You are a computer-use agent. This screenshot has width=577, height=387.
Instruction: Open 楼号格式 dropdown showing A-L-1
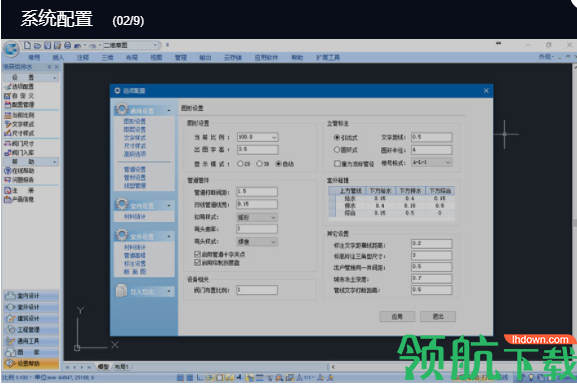click(432, 162)
